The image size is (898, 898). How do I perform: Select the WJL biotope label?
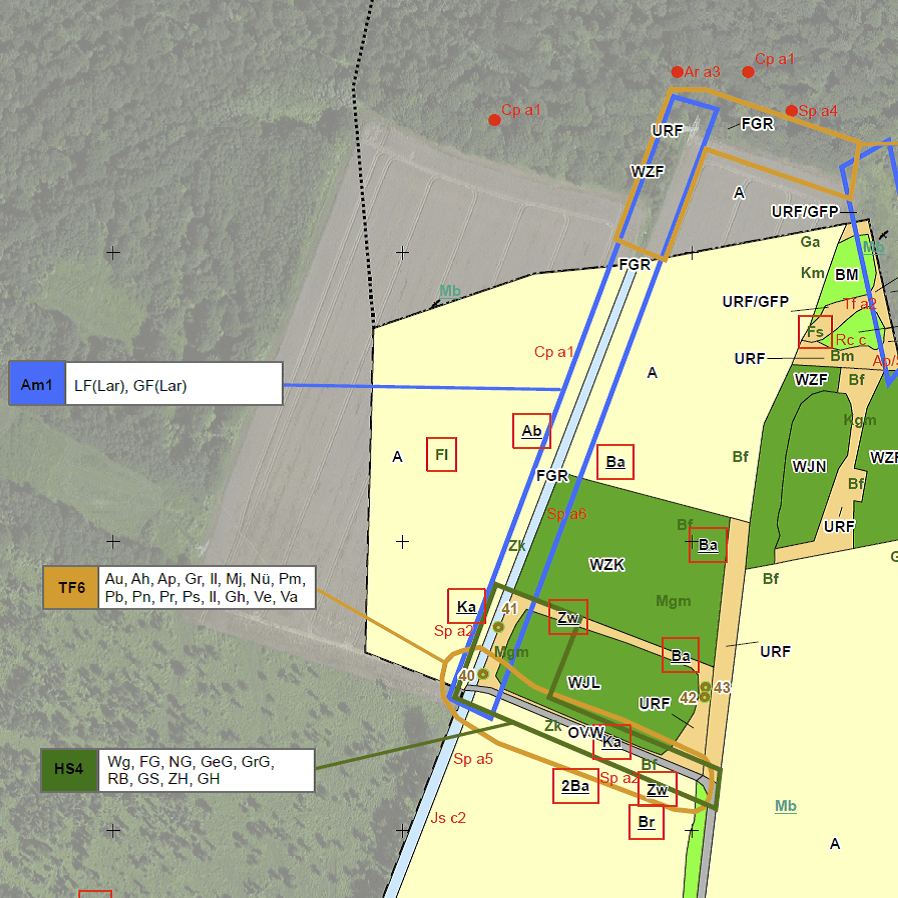point(584,683)
